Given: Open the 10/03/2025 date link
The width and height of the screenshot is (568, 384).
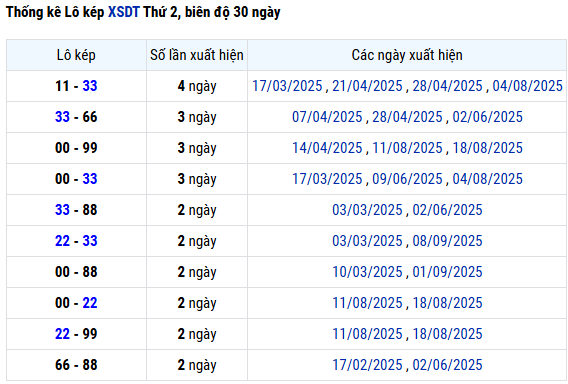Looking at the screenshot, I should coord(367,272).
